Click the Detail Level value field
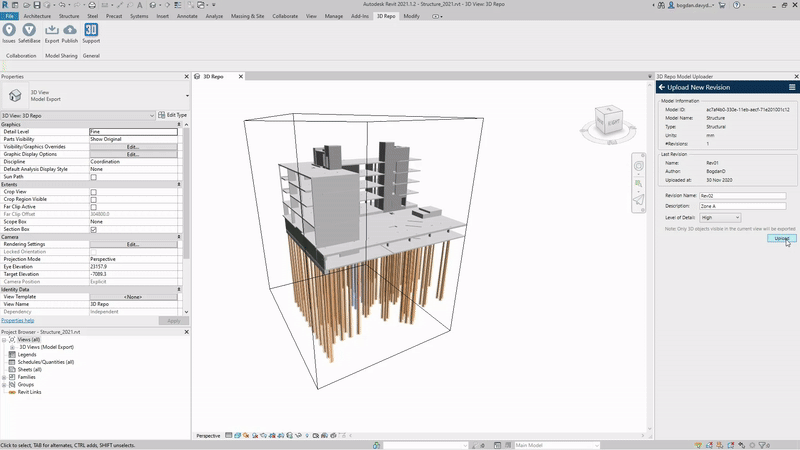This screenshot has width=800, height=450. click(x=134, y=132)
